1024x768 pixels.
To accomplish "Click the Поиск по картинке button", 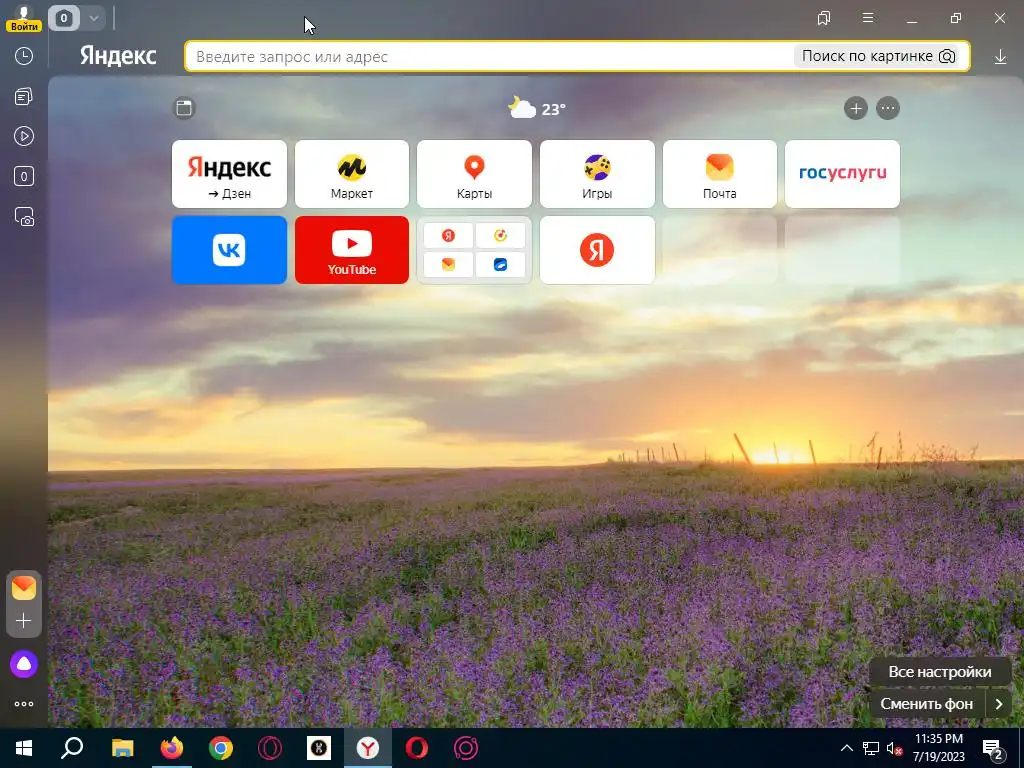I will (x=878, y=56).
